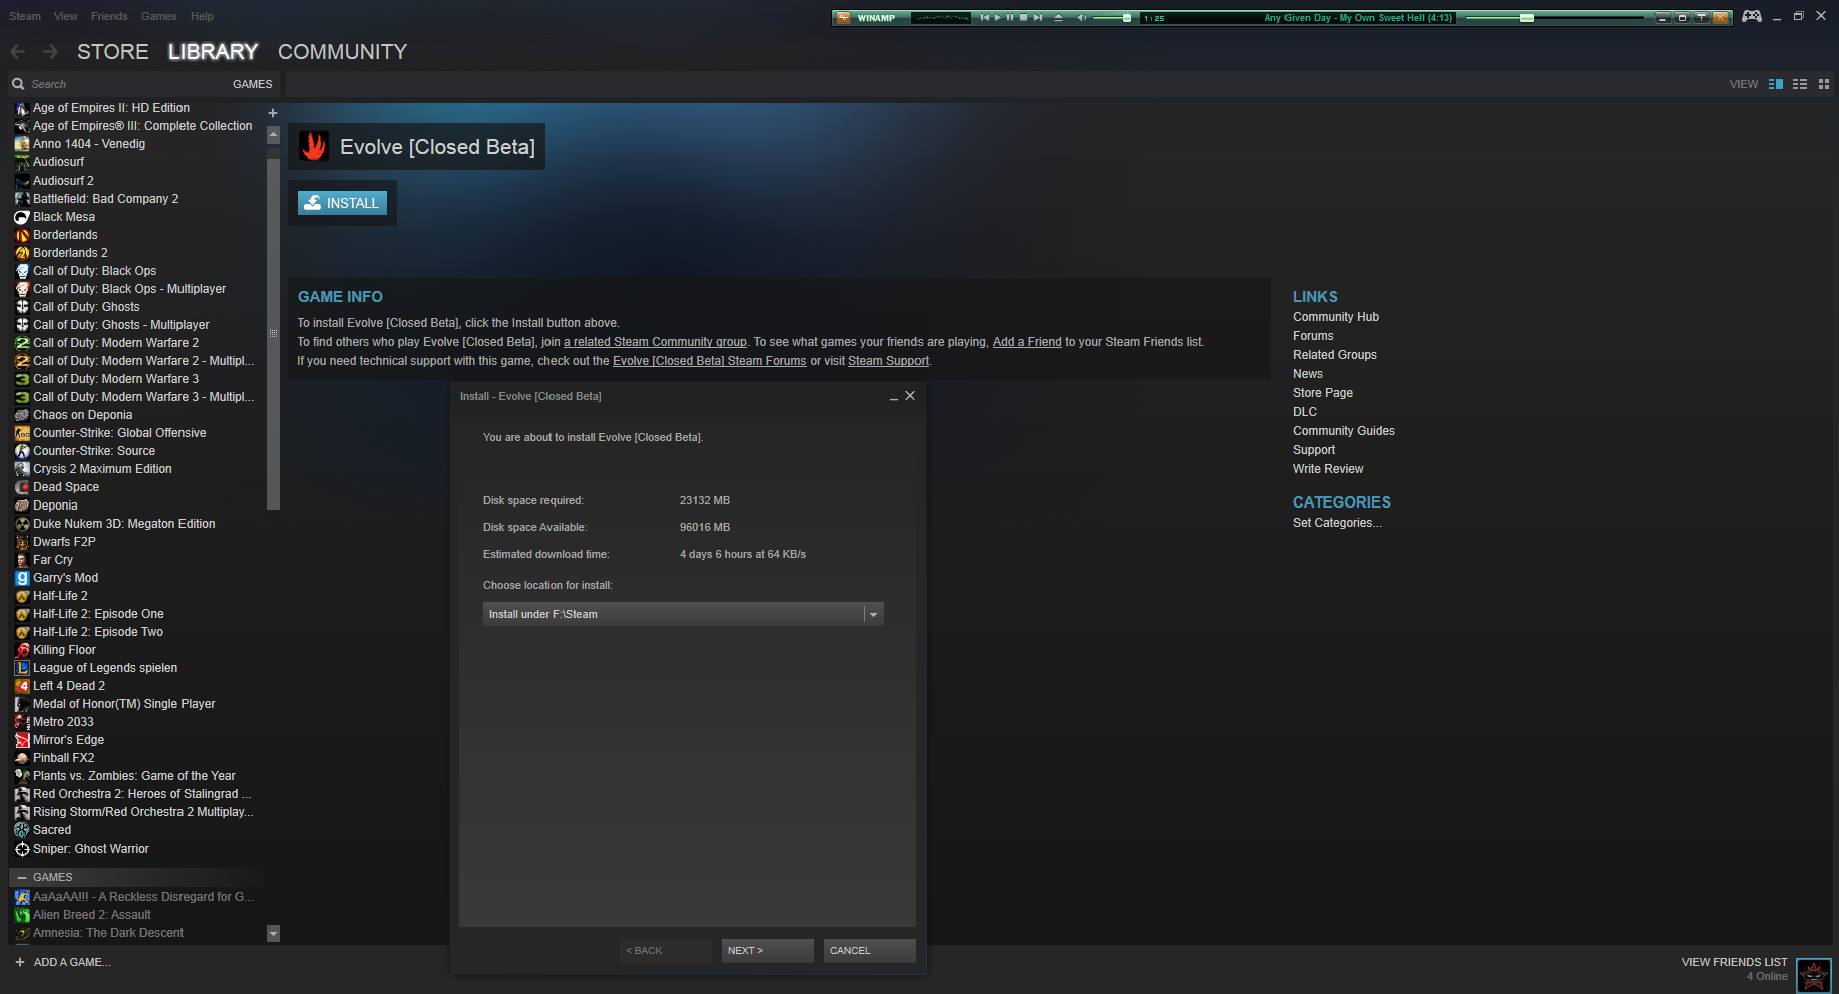This screenshot has height=994, width=1839.
Task: Select Half-Life 2: Episode Two in list
Action: tap(98, 632)
